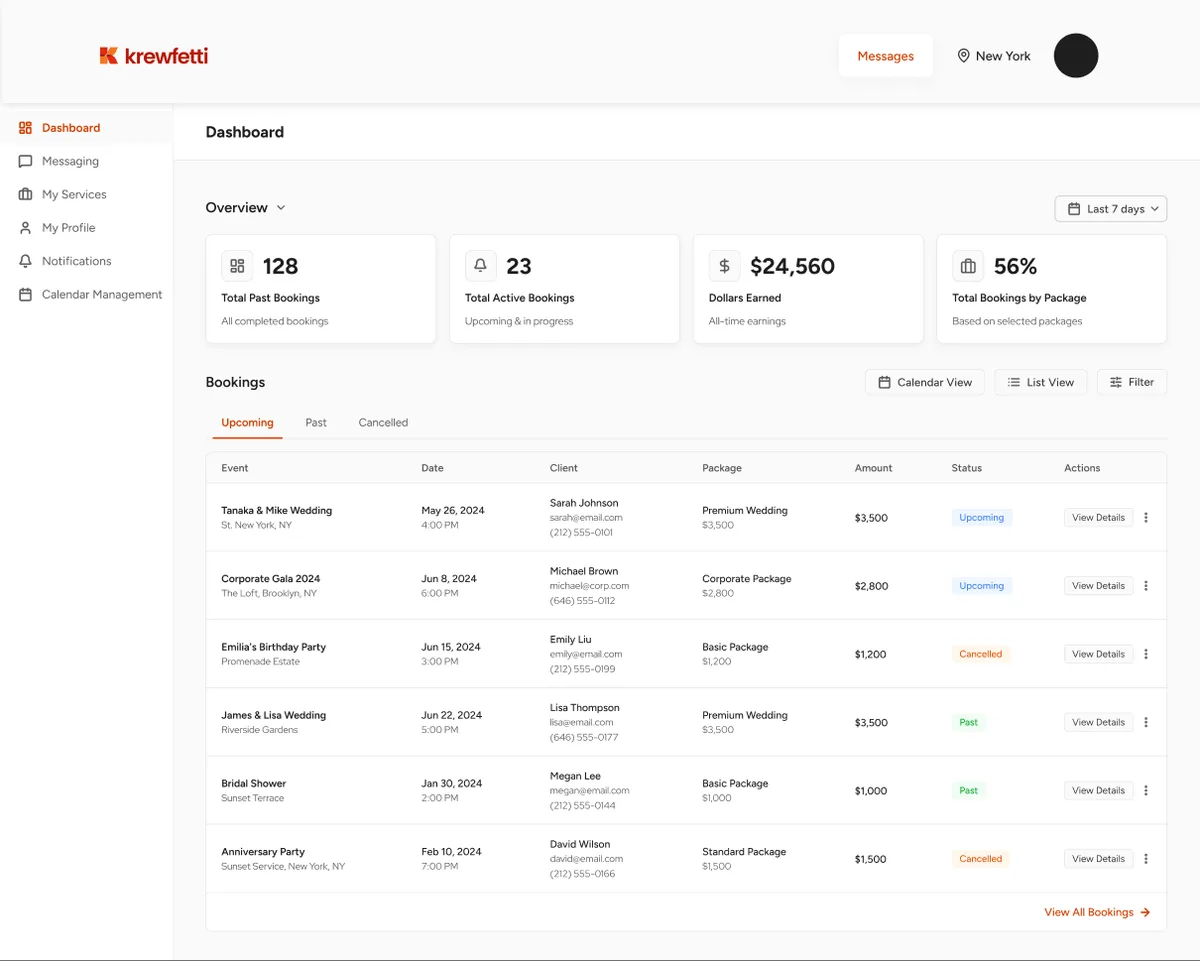Click the Notifications bell icon in sidebar

26,261
